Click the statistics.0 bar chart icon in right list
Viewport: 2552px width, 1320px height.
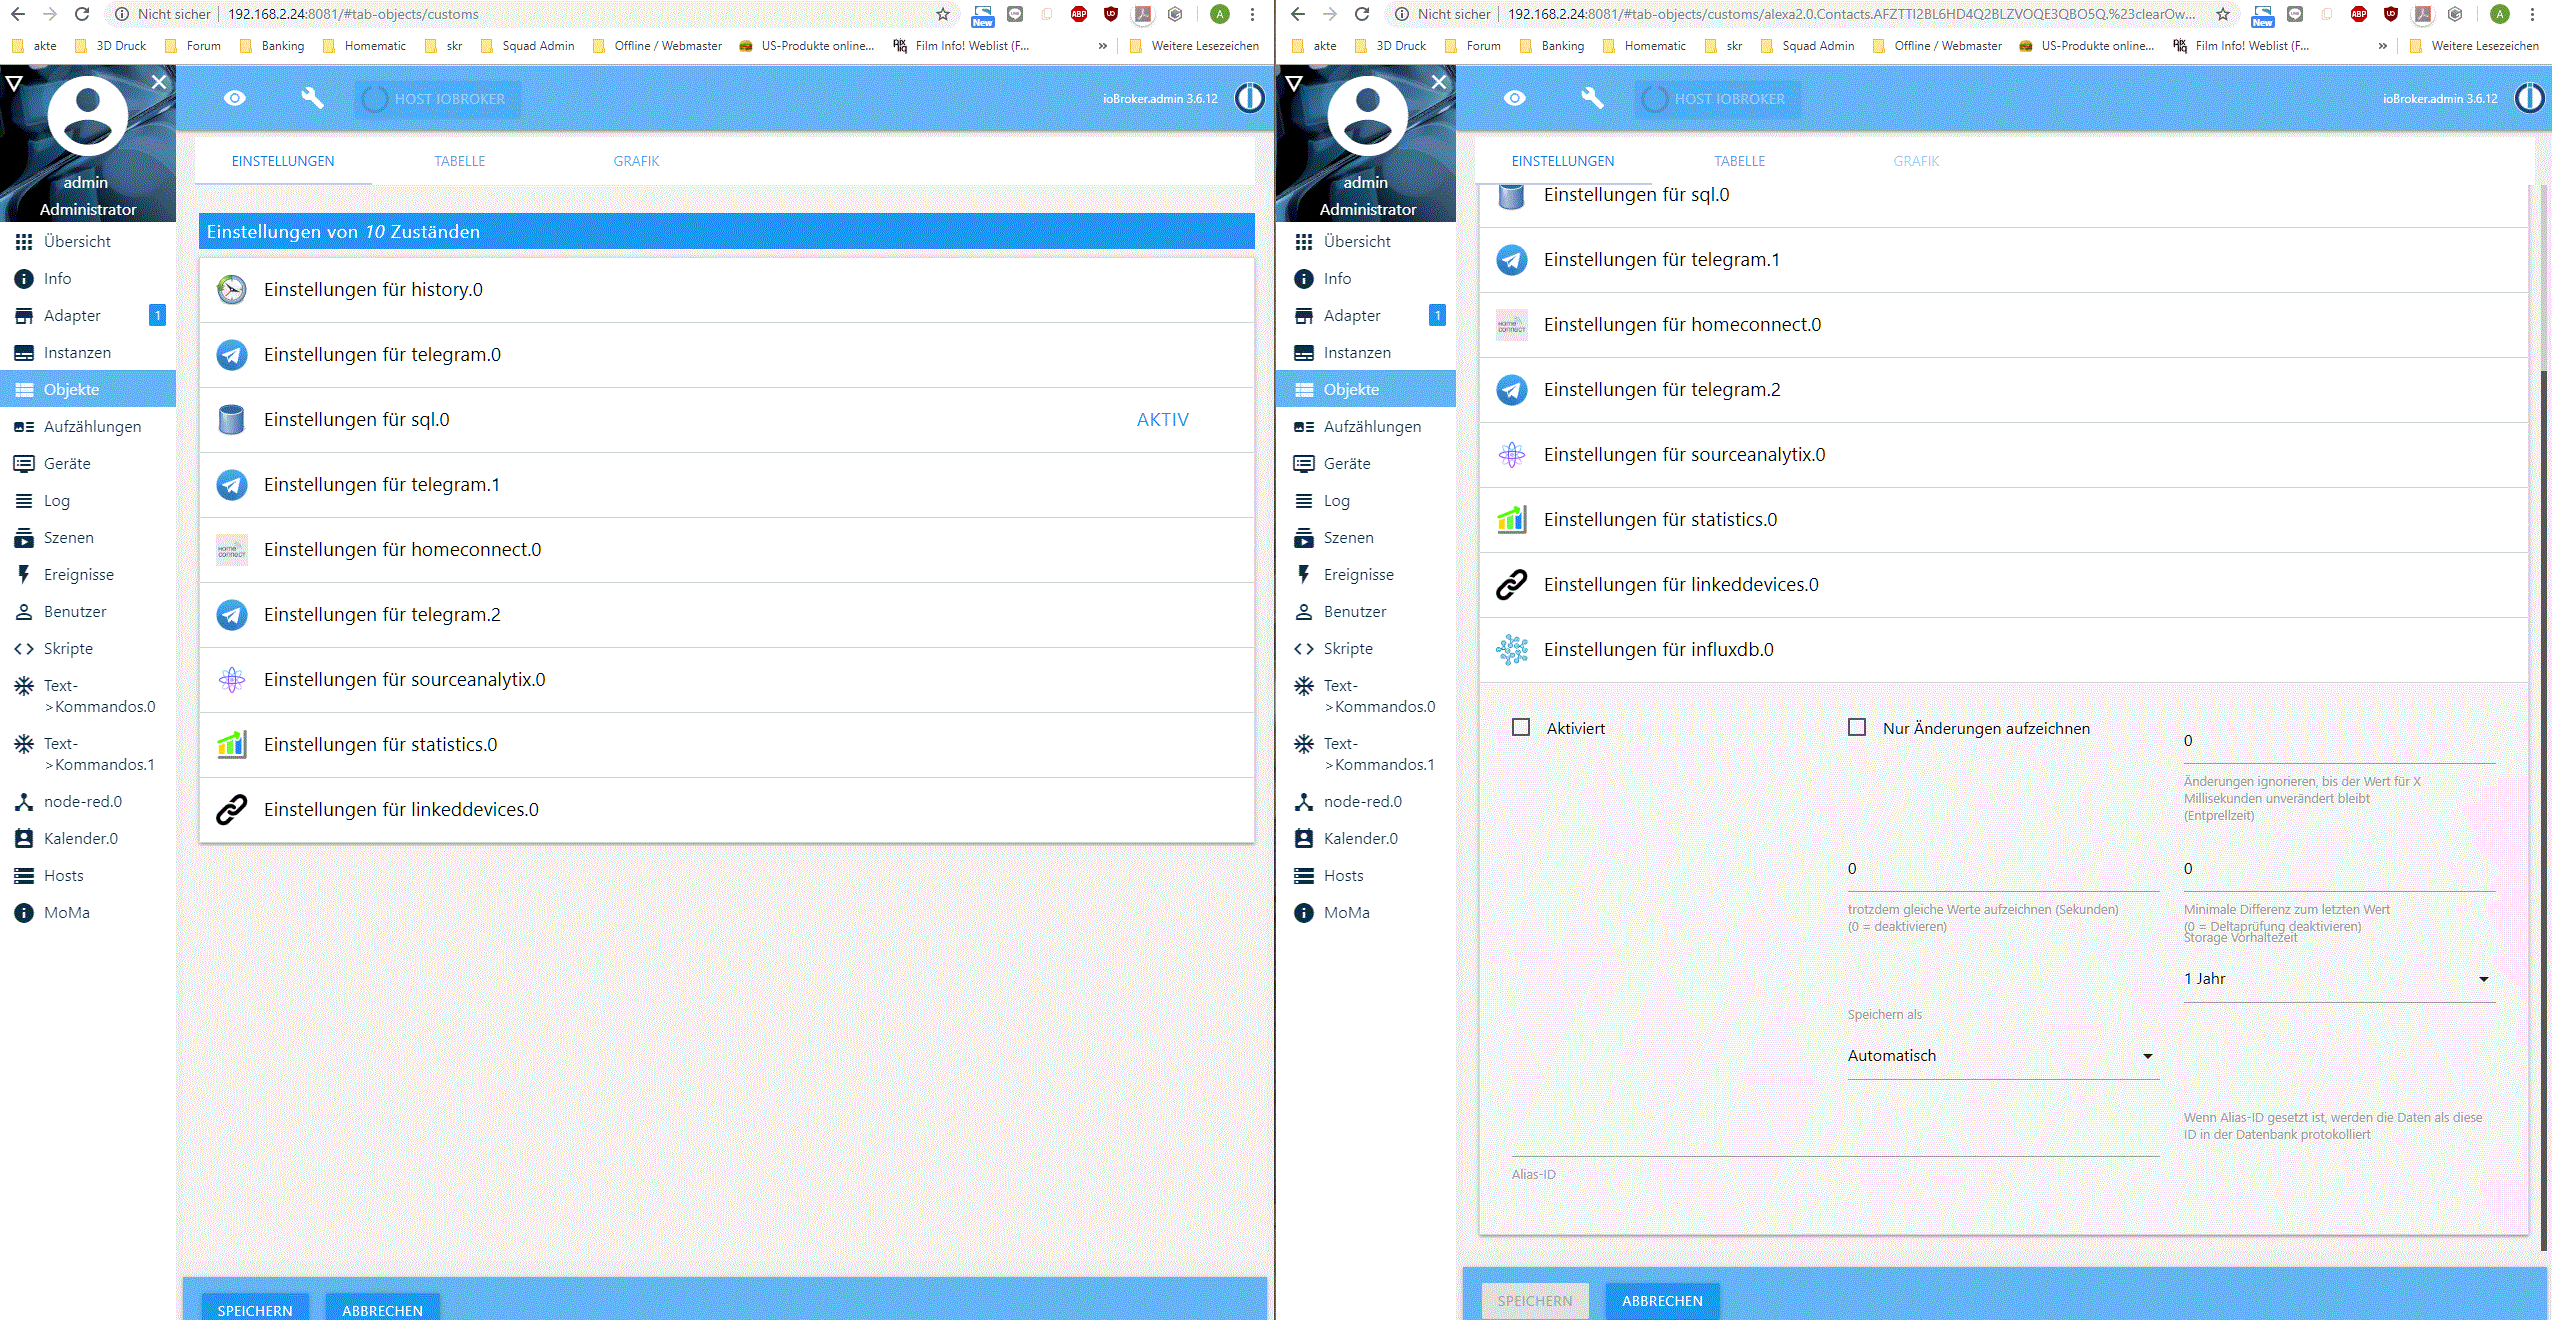pos(1511,520)
